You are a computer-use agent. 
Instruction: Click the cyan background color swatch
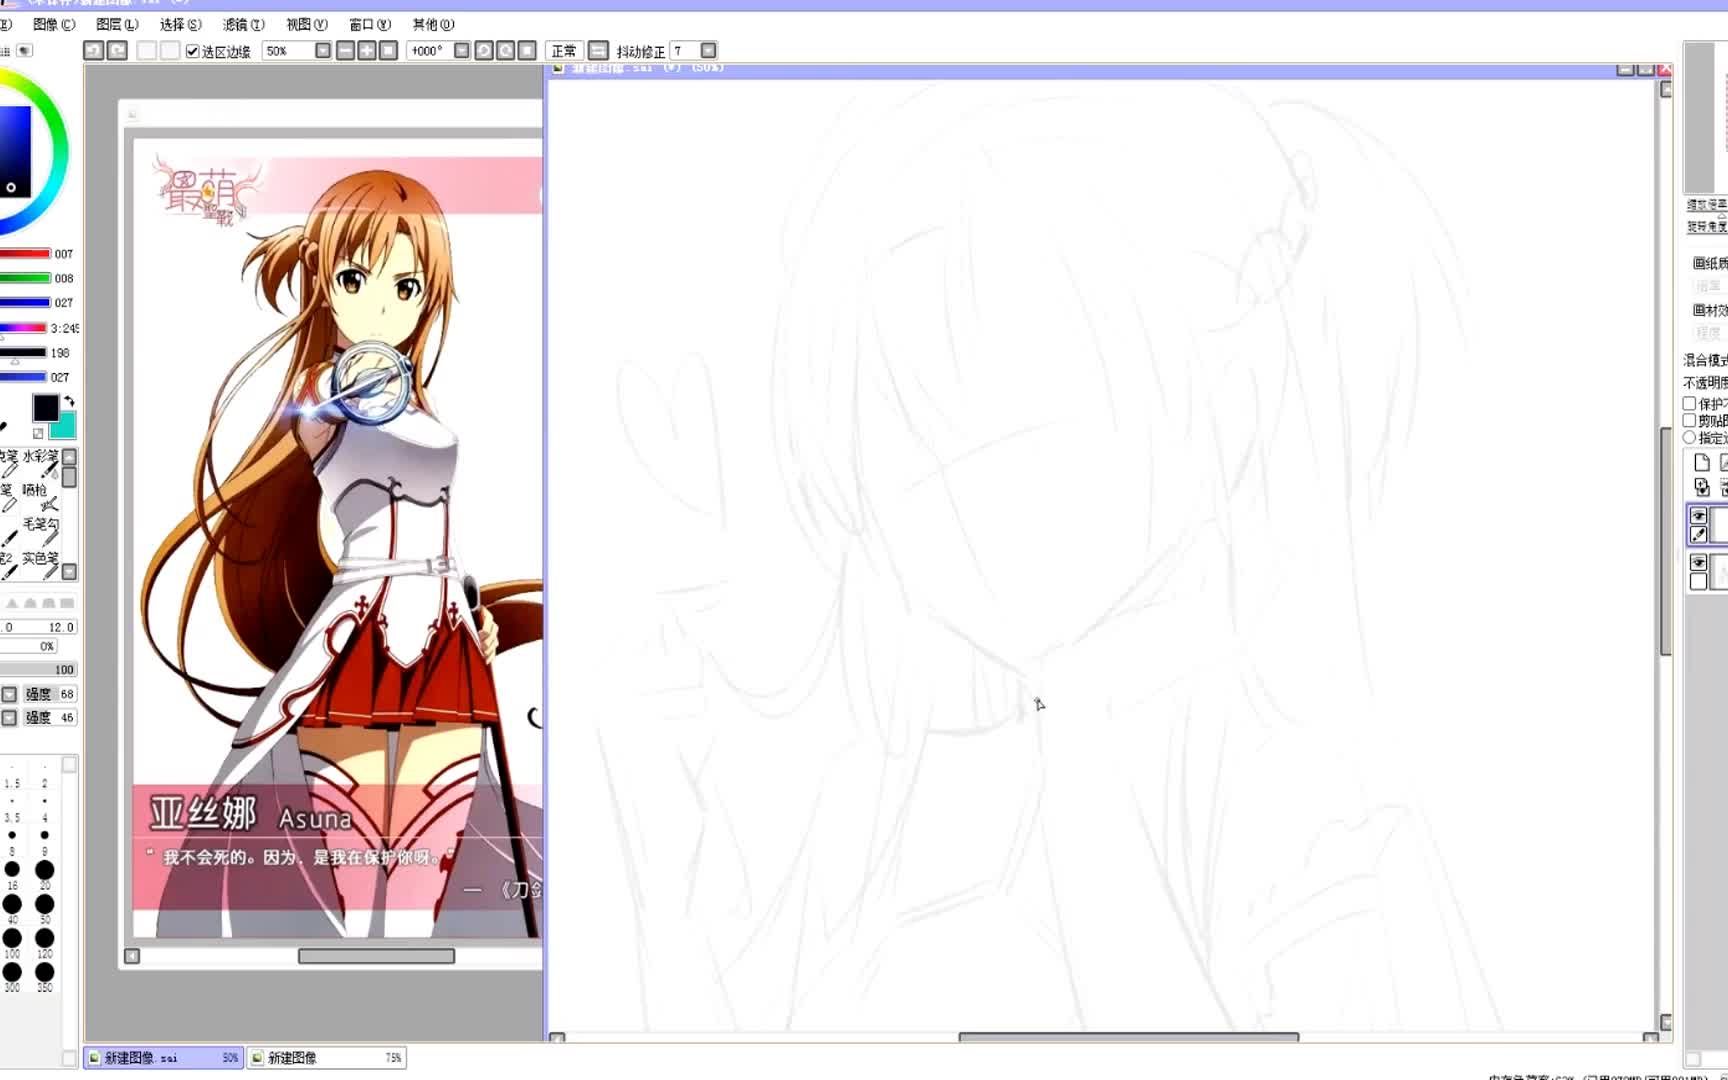pos(64,427)
